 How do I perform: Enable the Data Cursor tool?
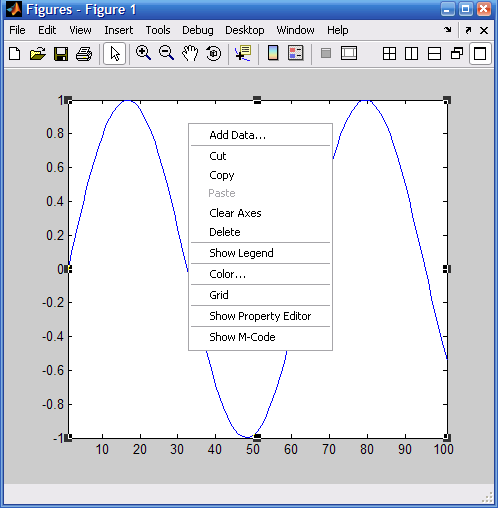[243, 53]
